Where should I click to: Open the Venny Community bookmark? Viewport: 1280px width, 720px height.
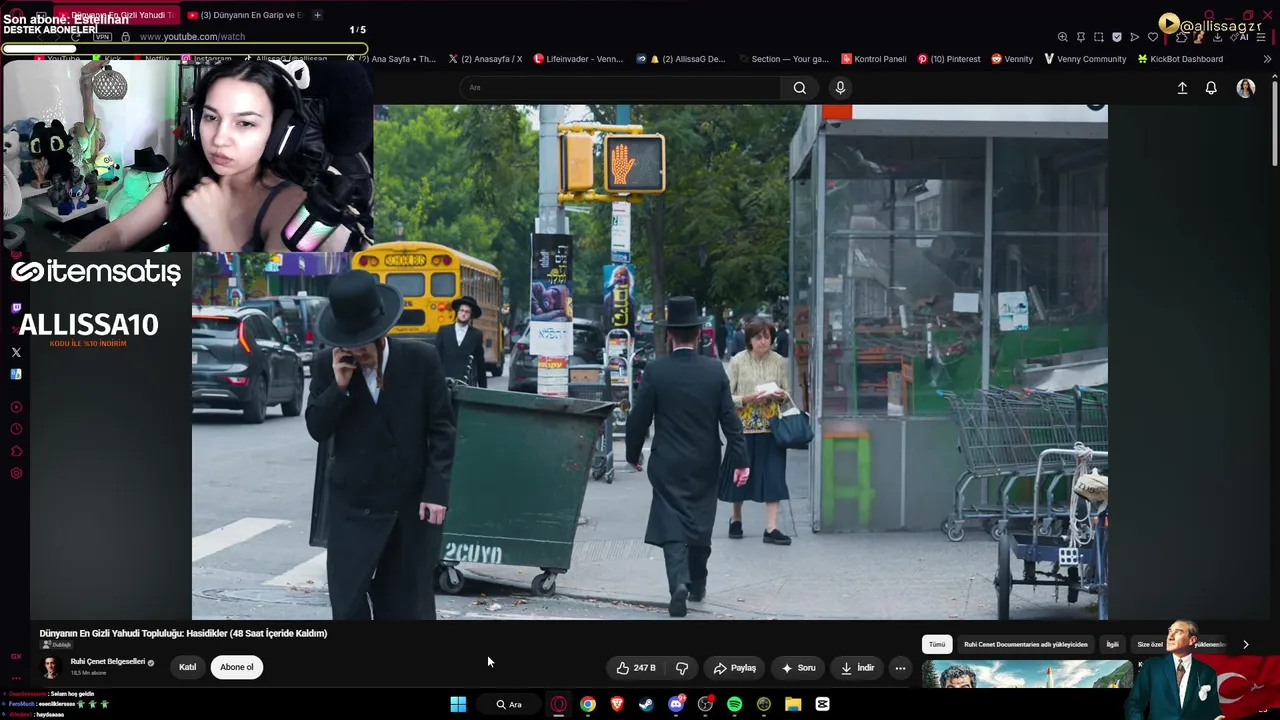(x=1085, y=59)
